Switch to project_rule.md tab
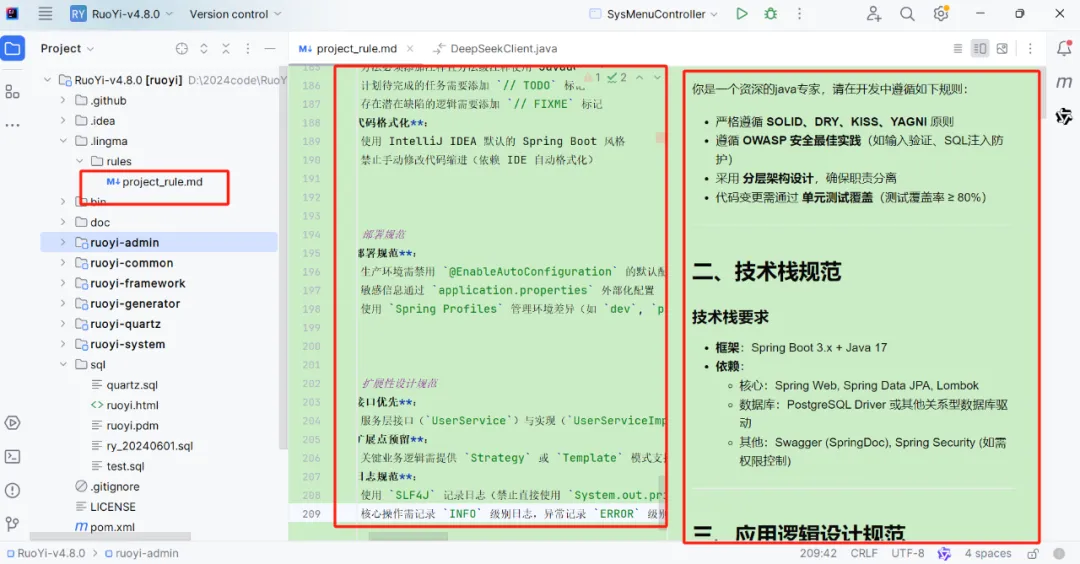 point(349,48)
